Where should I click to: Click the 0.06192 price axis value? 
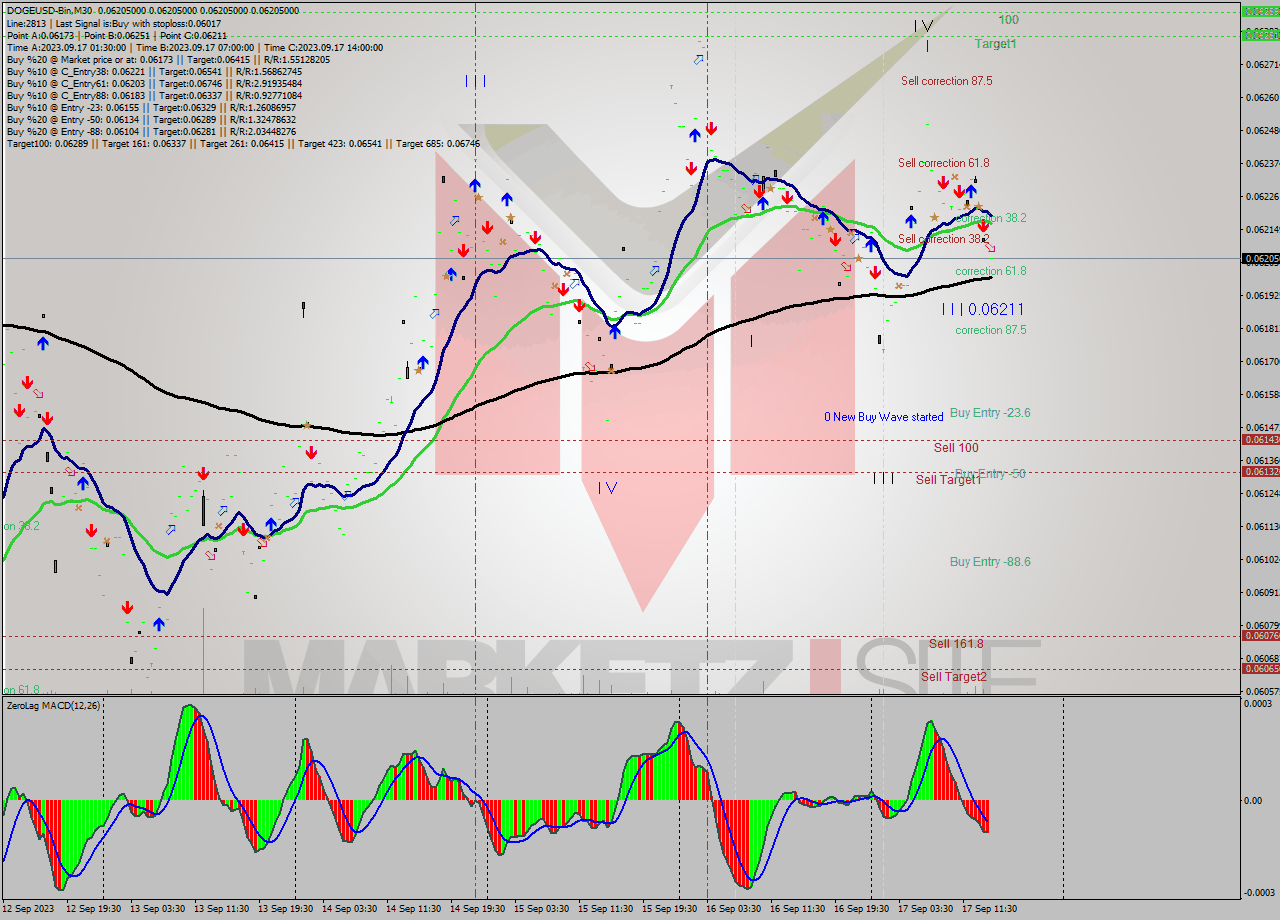[x=1262, y=295]
